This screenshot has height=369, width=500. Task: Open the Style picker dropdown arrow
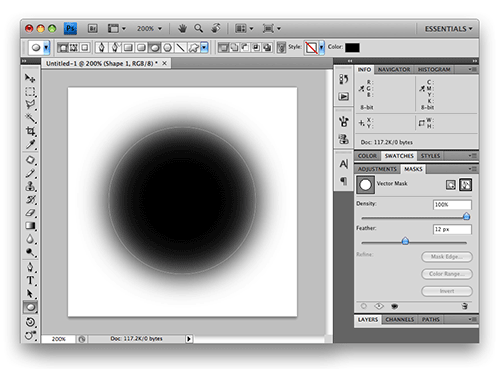coord(321,48)
